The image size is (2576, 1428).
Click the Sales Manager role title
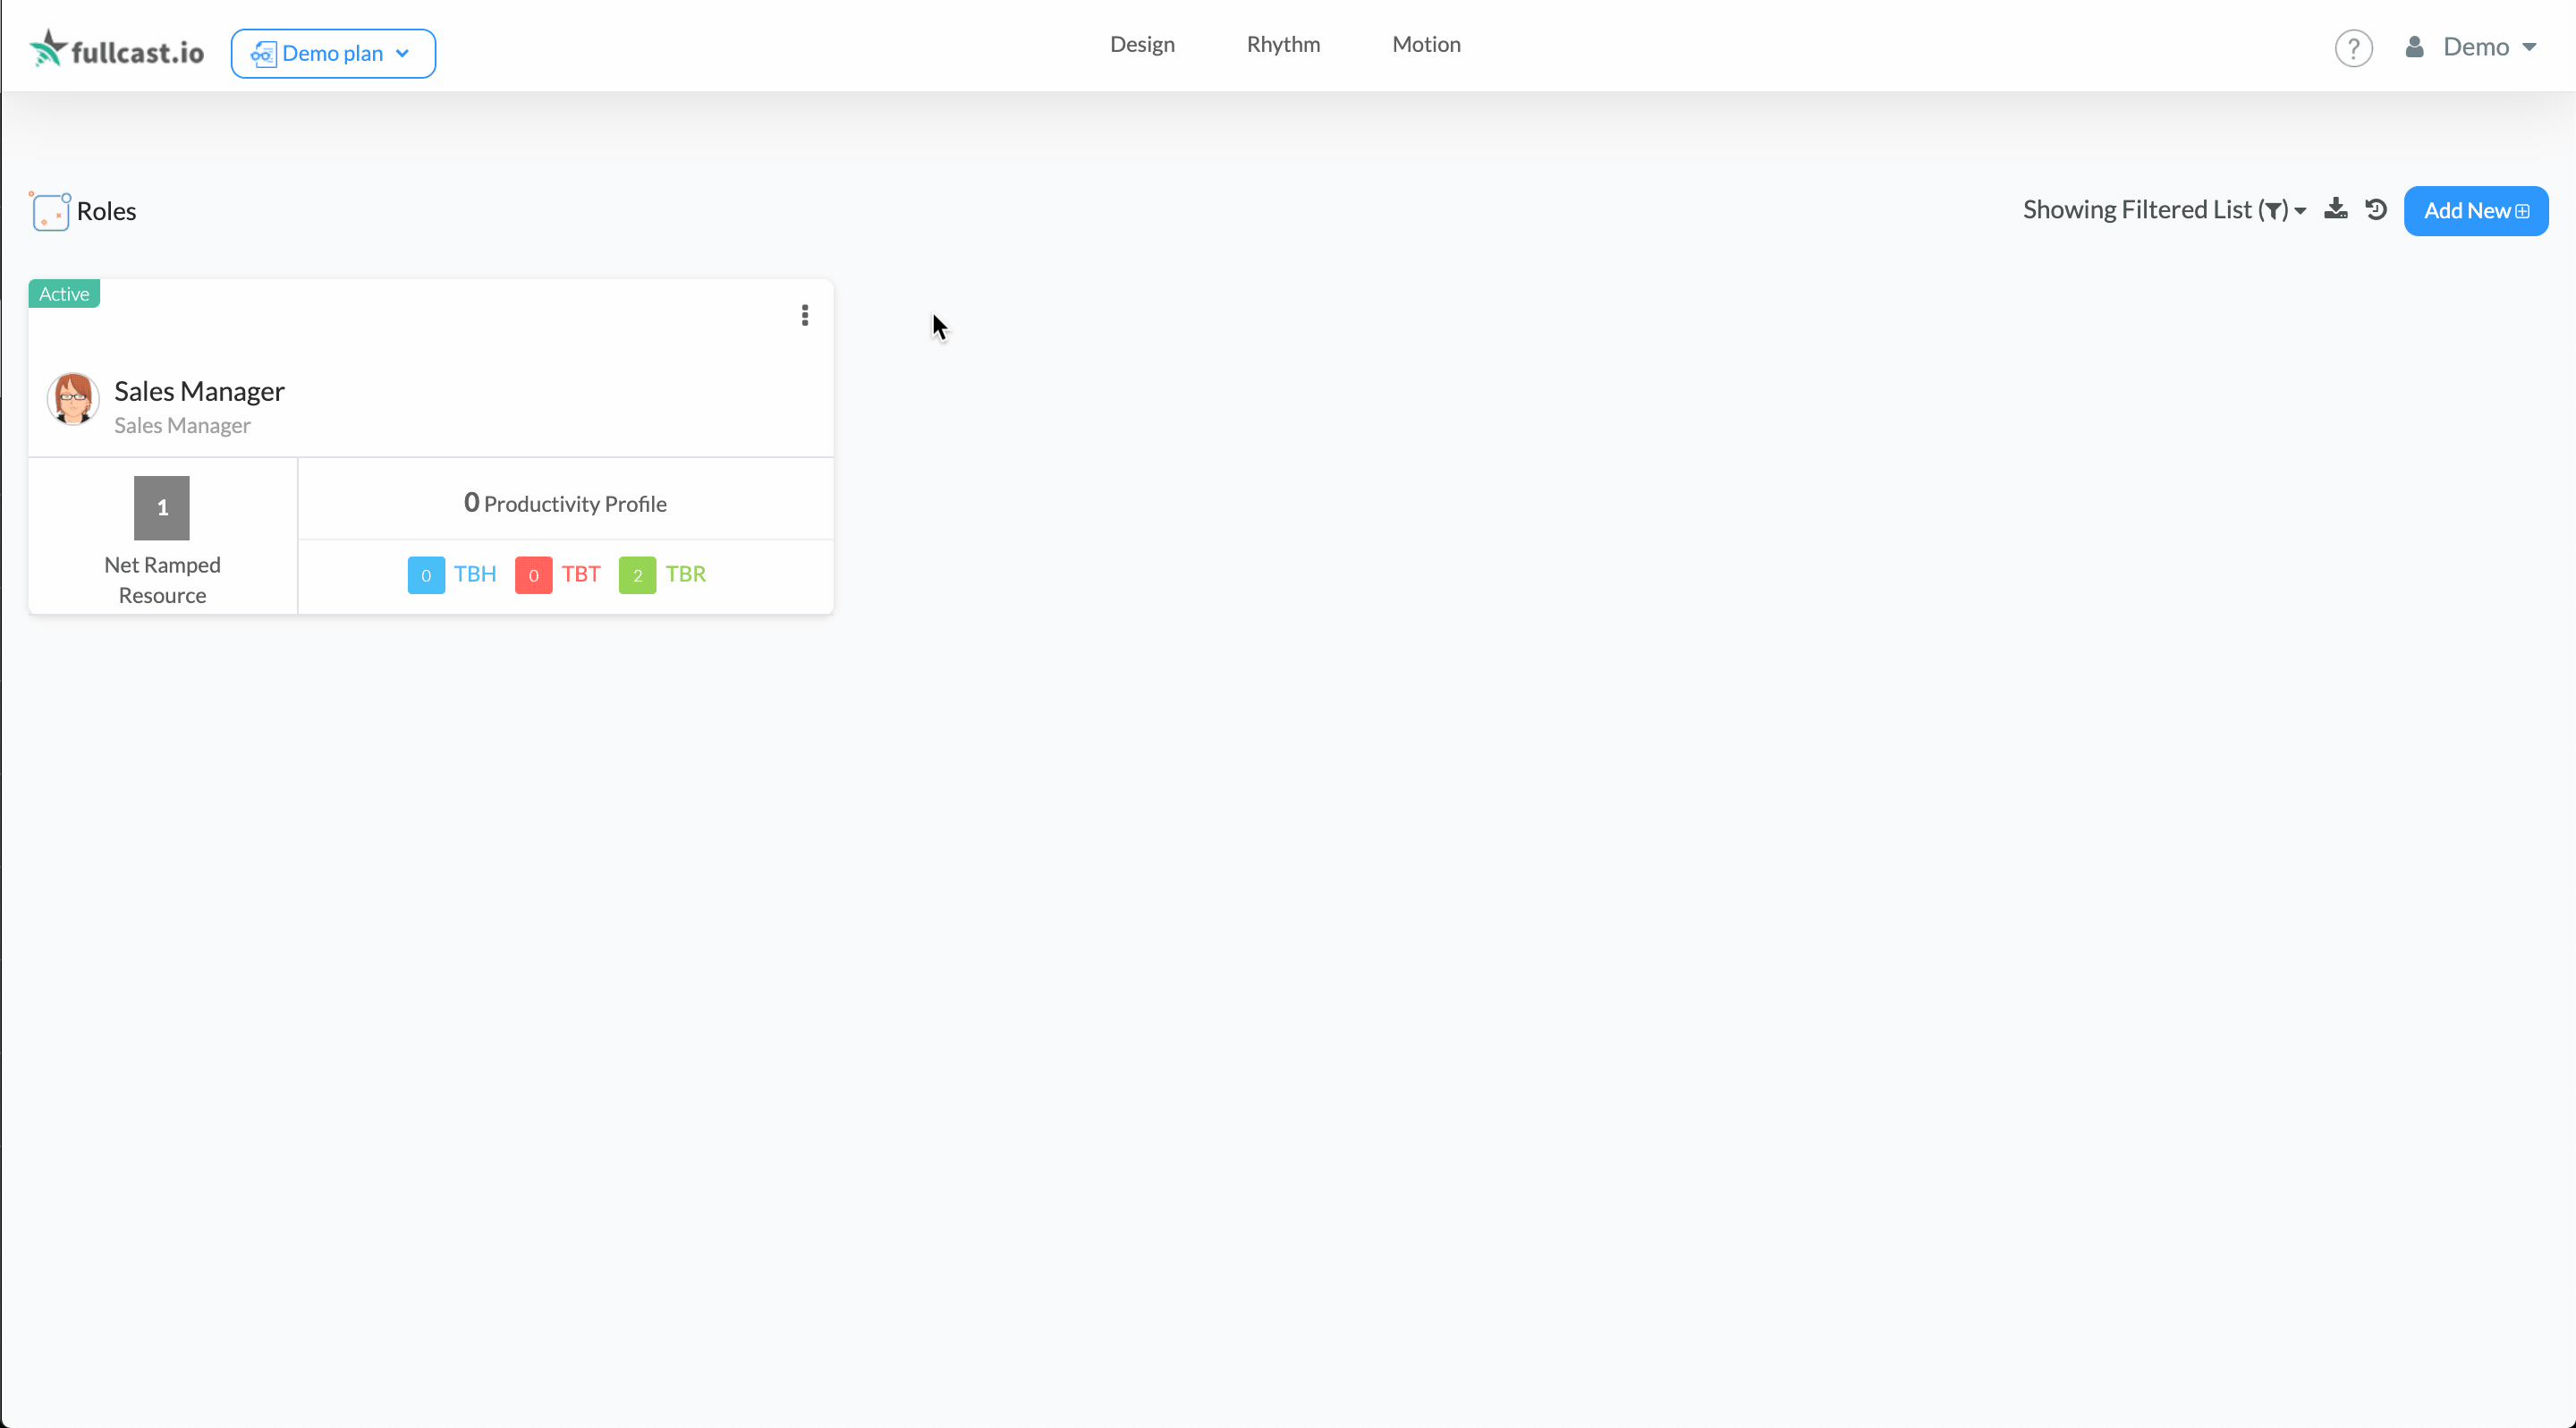tap(199, 391)
